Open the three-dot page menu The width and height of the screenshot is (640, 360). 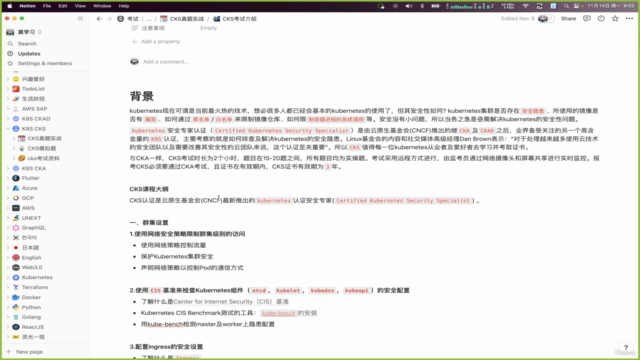coord(629,18)
